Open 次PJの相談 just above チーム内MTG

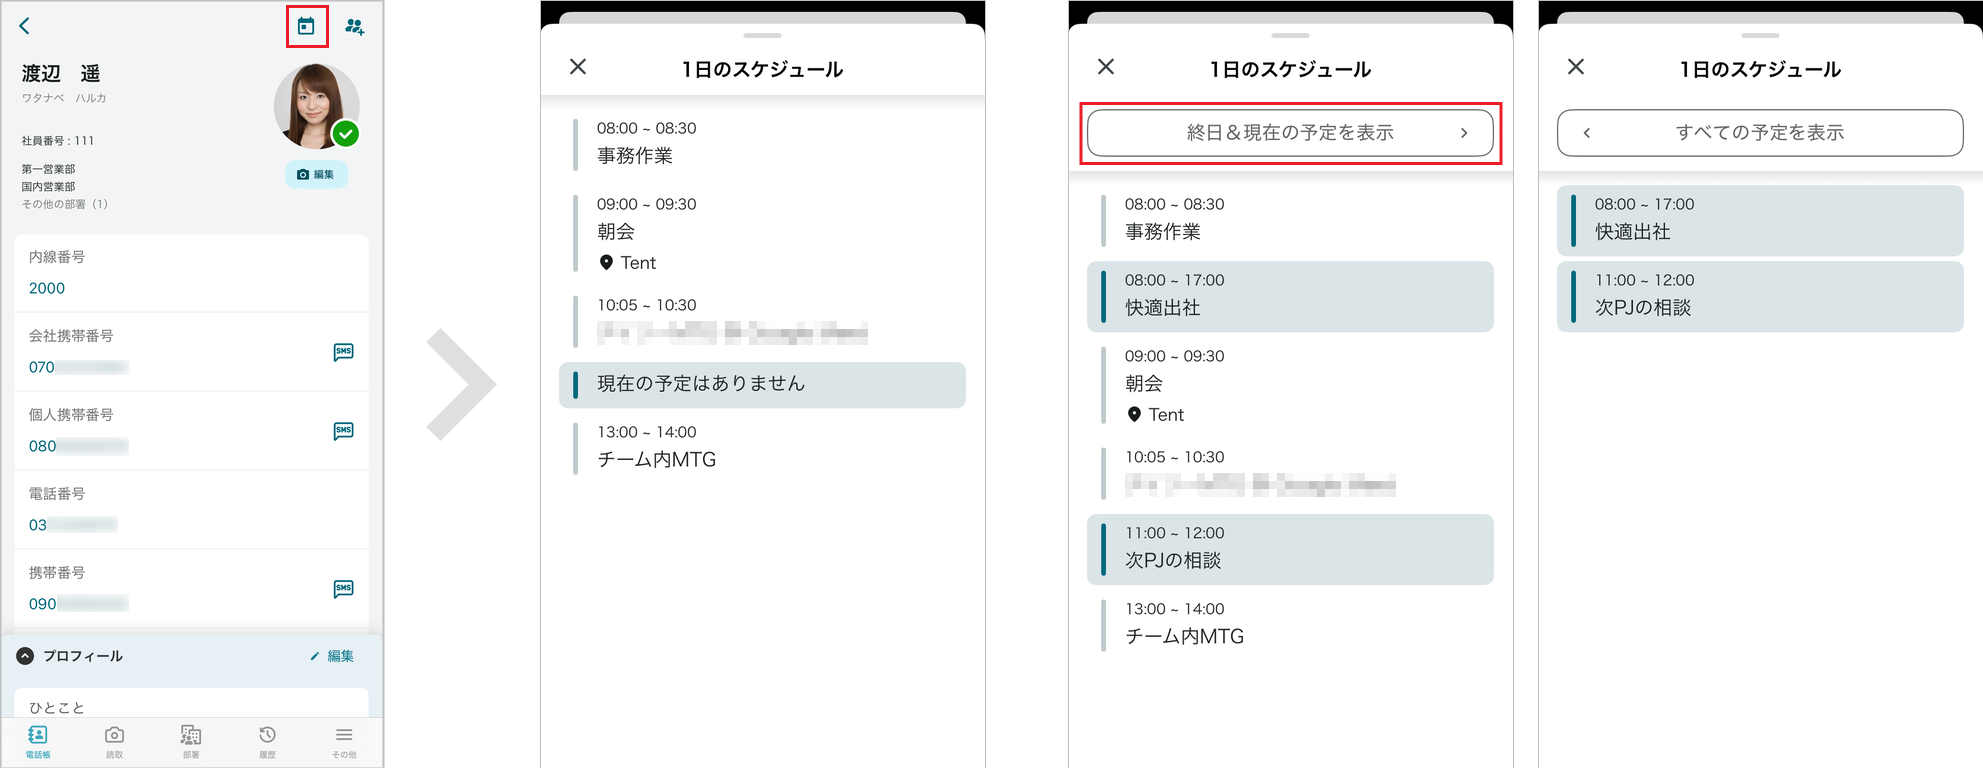pyautogui.click(x=1290, y=549)
